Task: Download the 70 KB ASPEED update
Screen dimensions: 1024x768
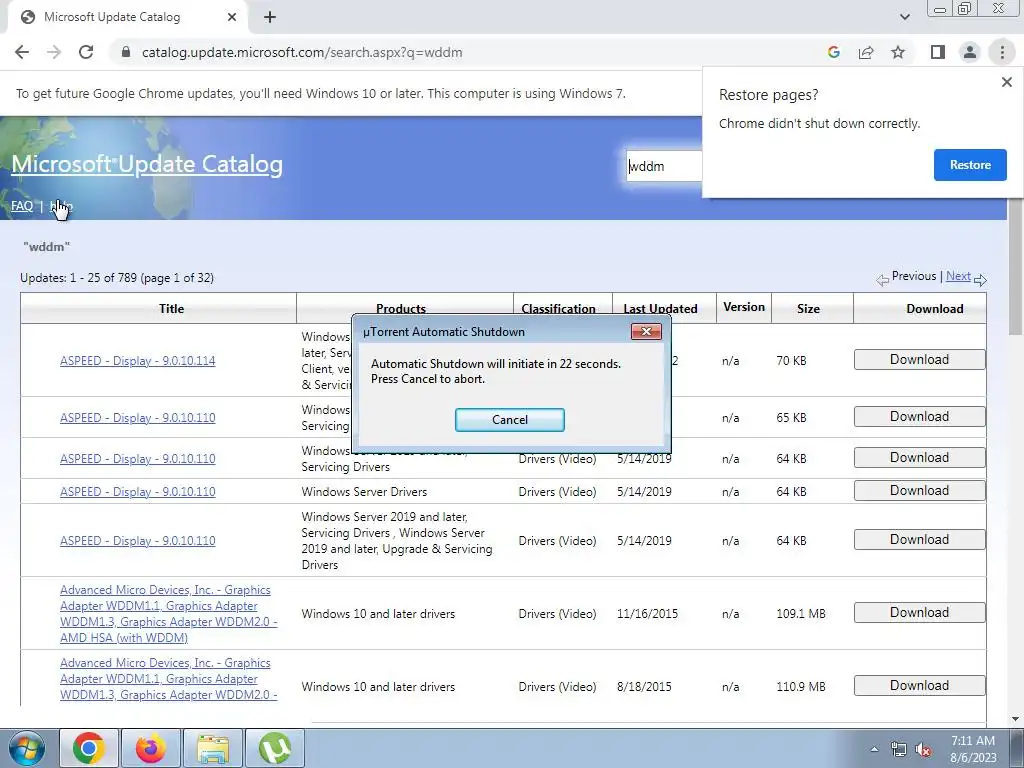Action: pos(920,359)
